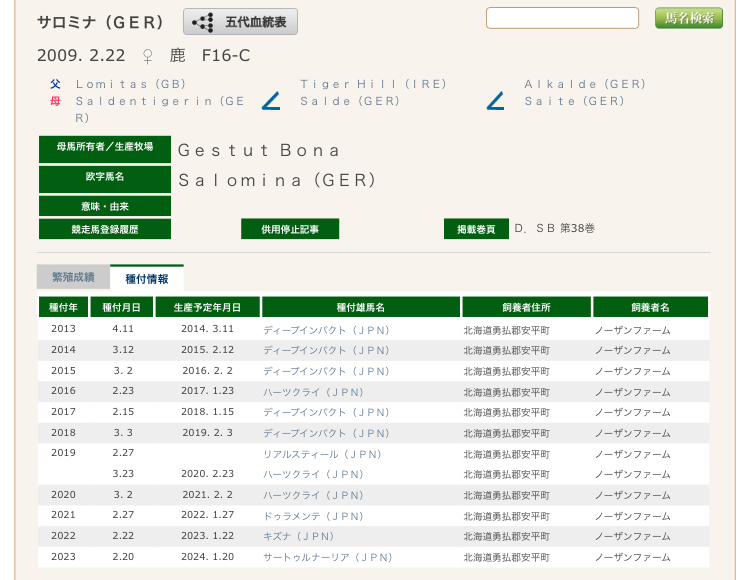Click pedigree branch icon before Tiger Hill

(x=271, y=101)
